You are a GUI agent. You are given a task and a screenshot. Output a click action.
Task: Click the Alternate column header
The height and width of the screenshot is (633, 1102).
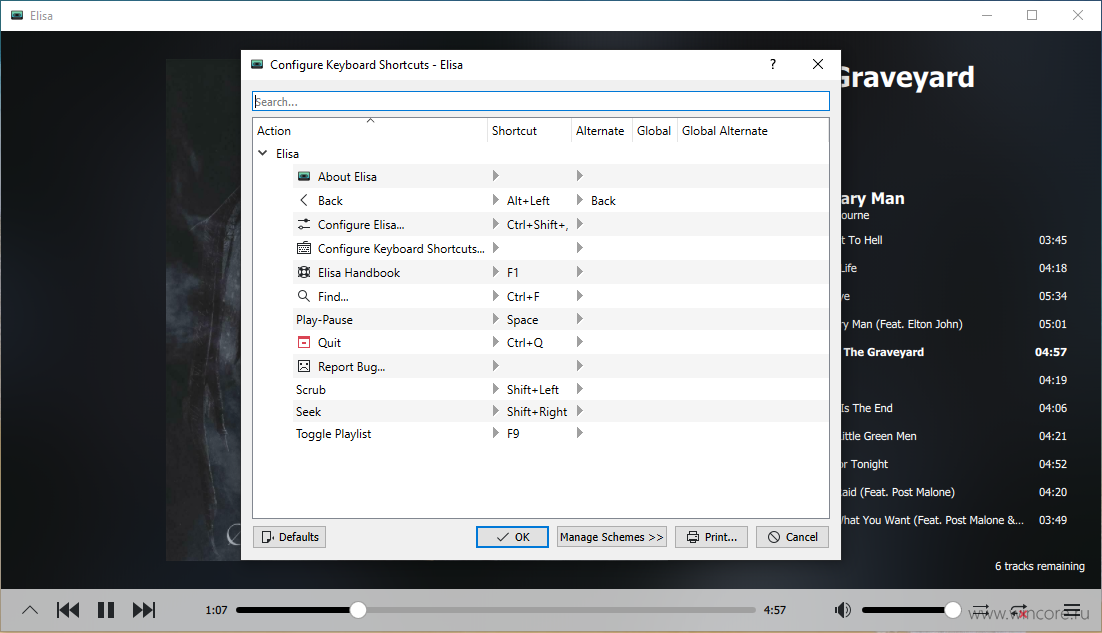[x=602, y=131]
